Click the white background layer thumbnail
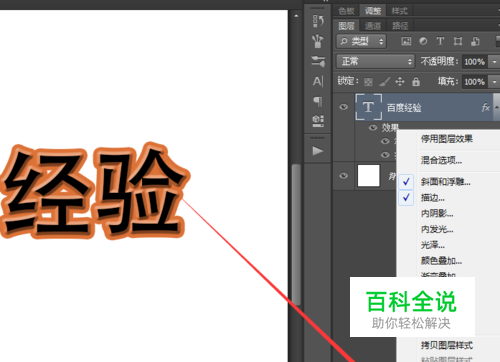Screen dimensions: 500x362 click(369, 176)
